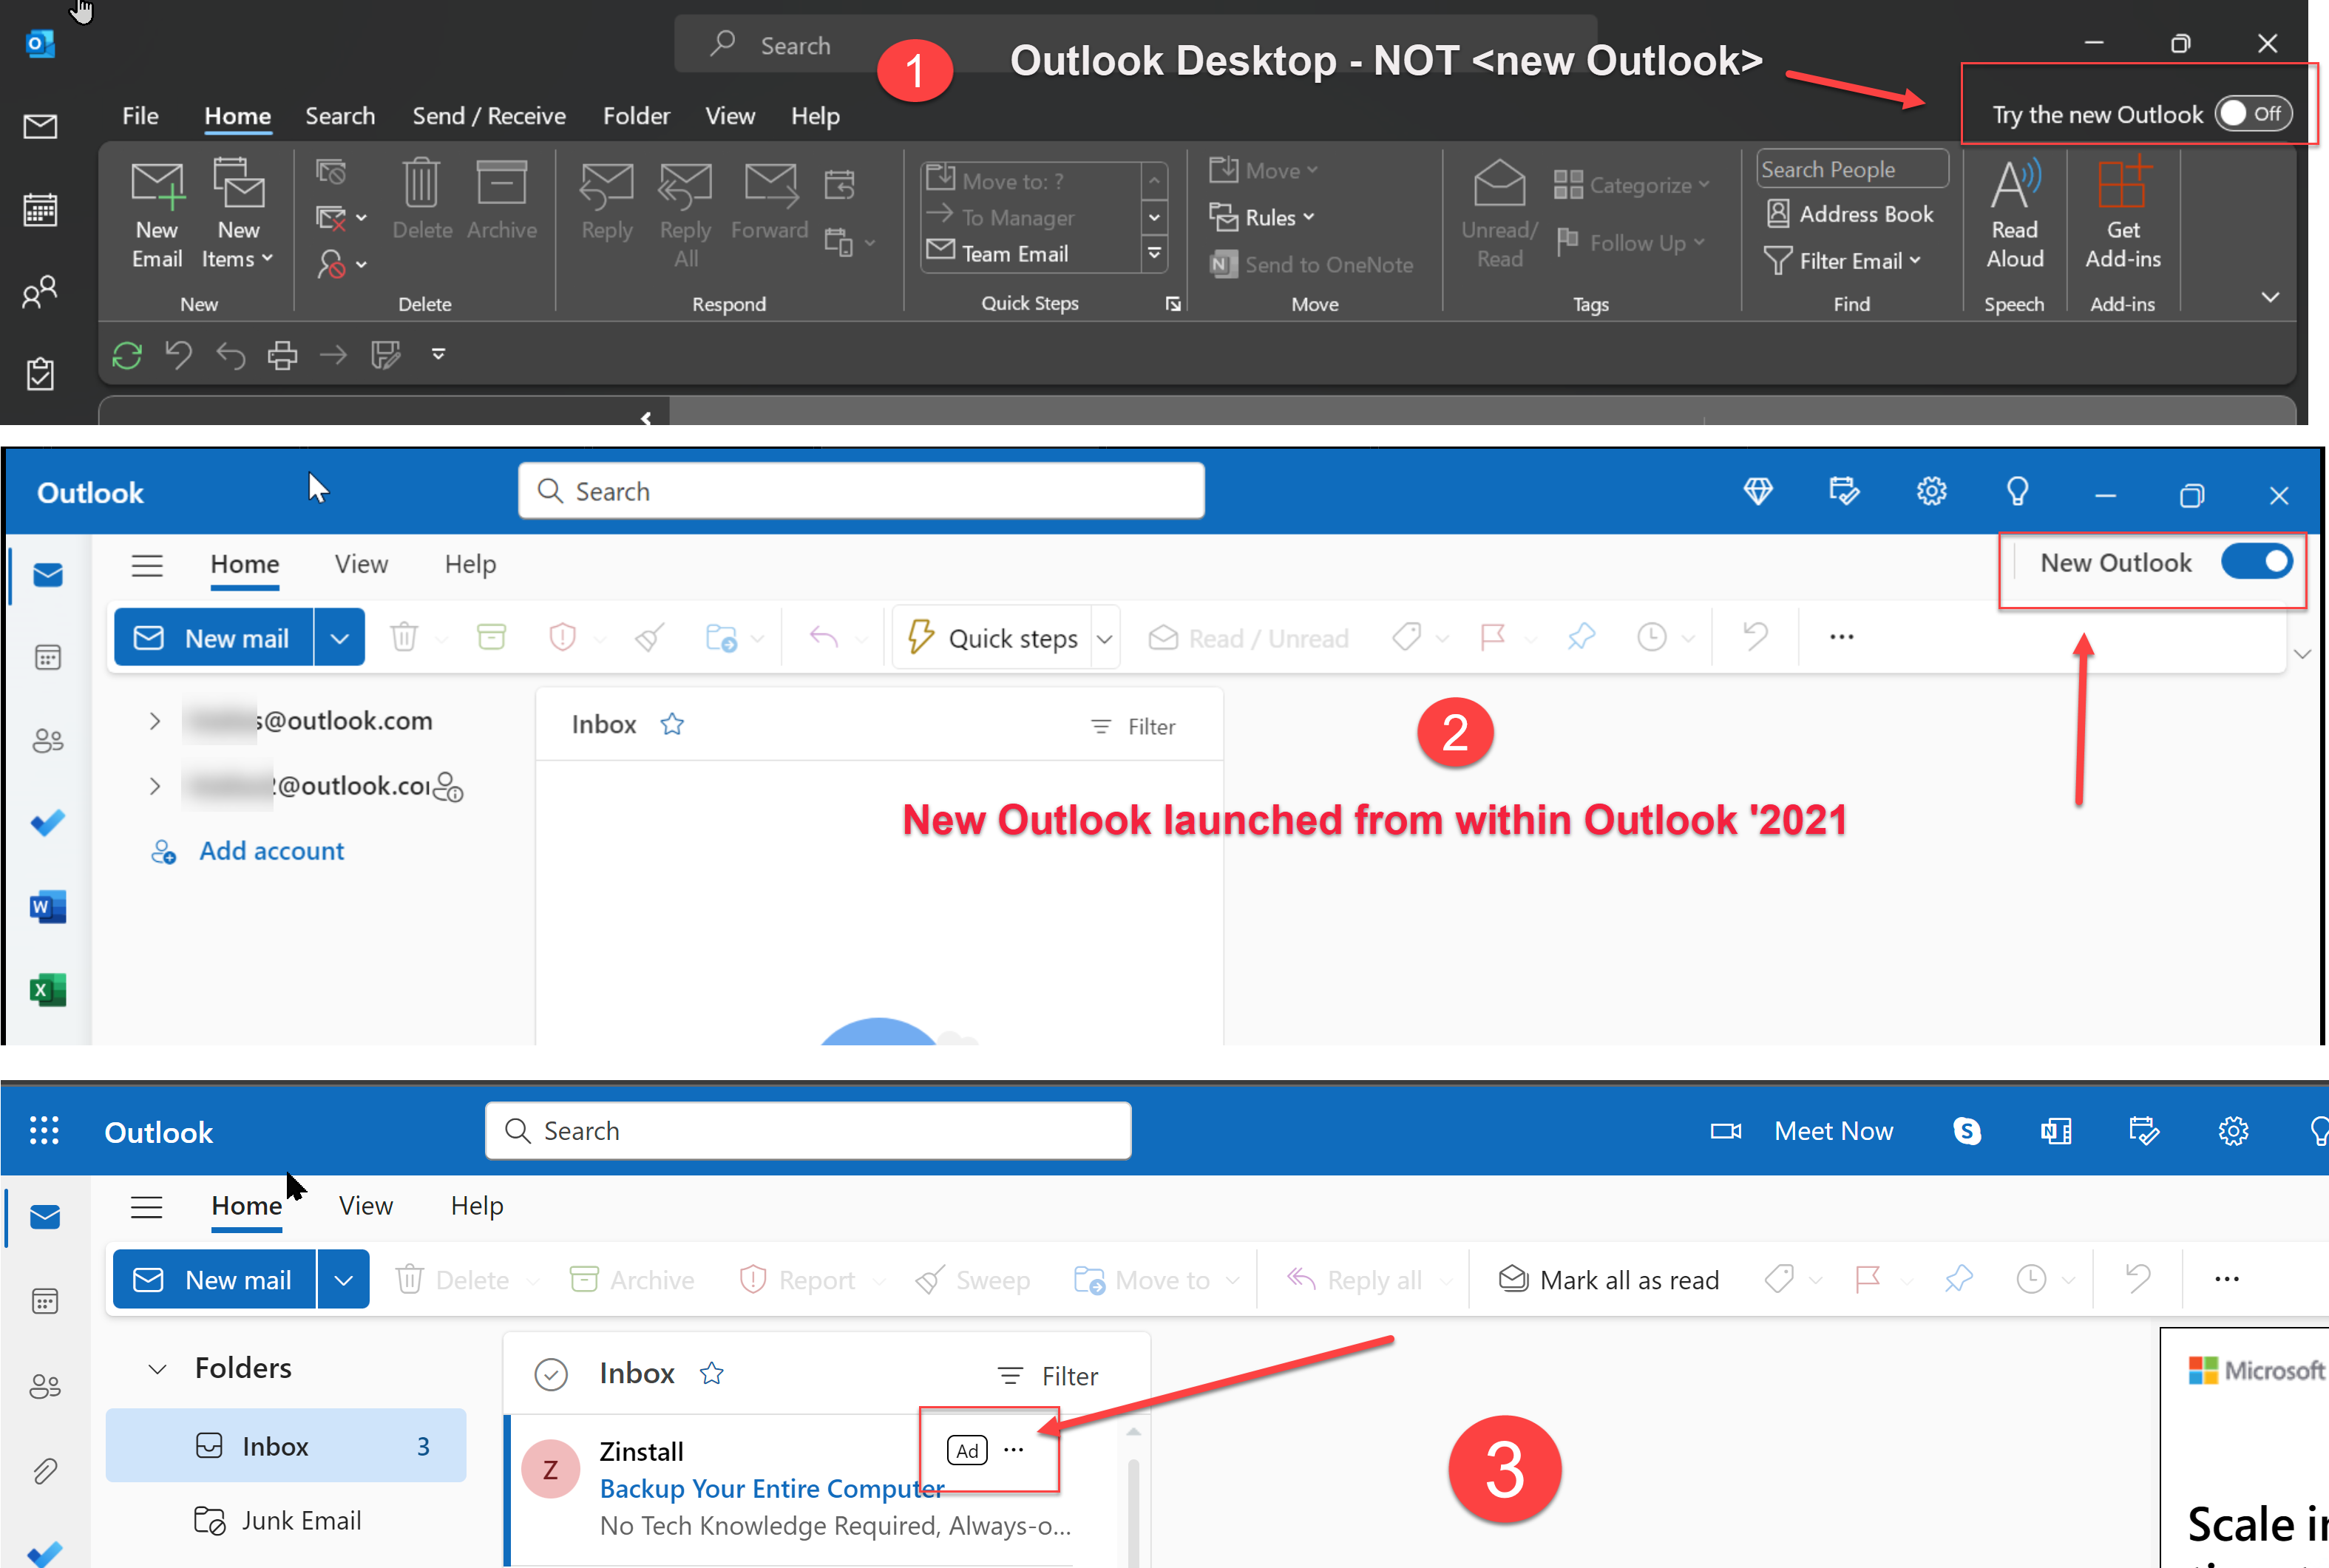This screenshot has height=1568, width=2329.
Task: Open the Zinstall 'Backup Your Entire Computer' link
Action: click(x=771, y=1489)
